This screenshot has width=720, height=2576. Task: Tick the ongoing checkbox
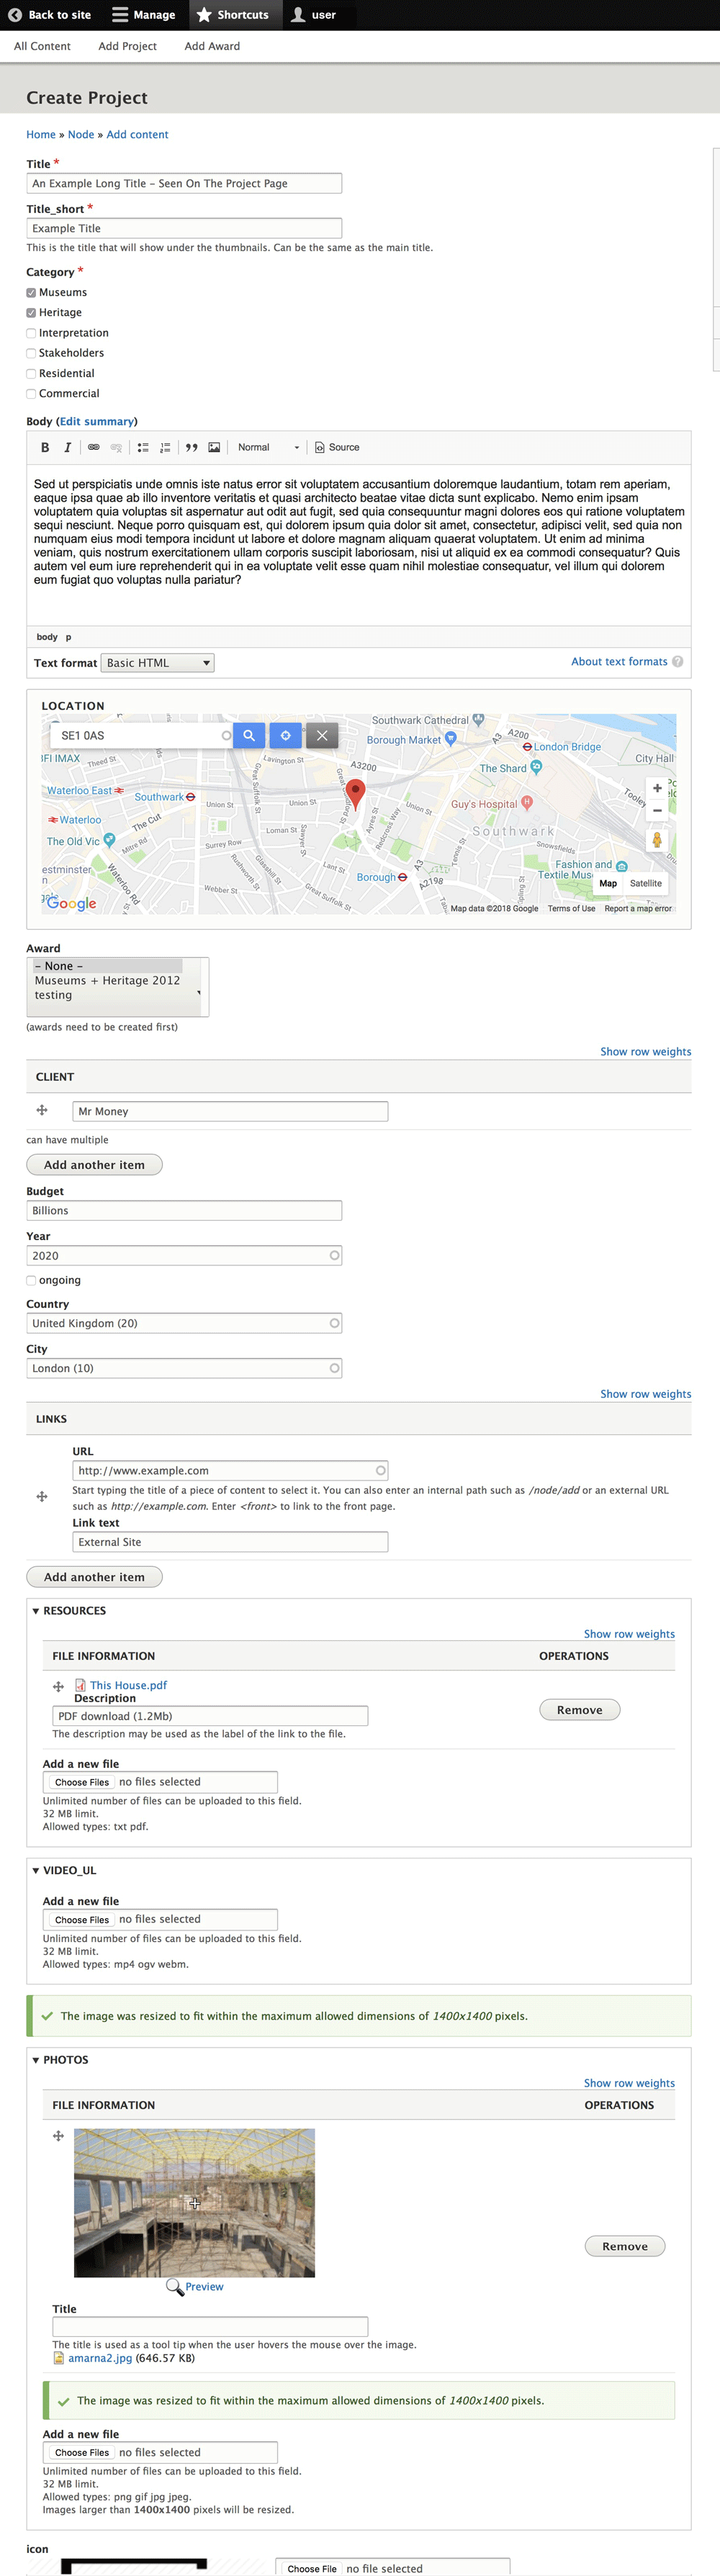coord(31,1280)
